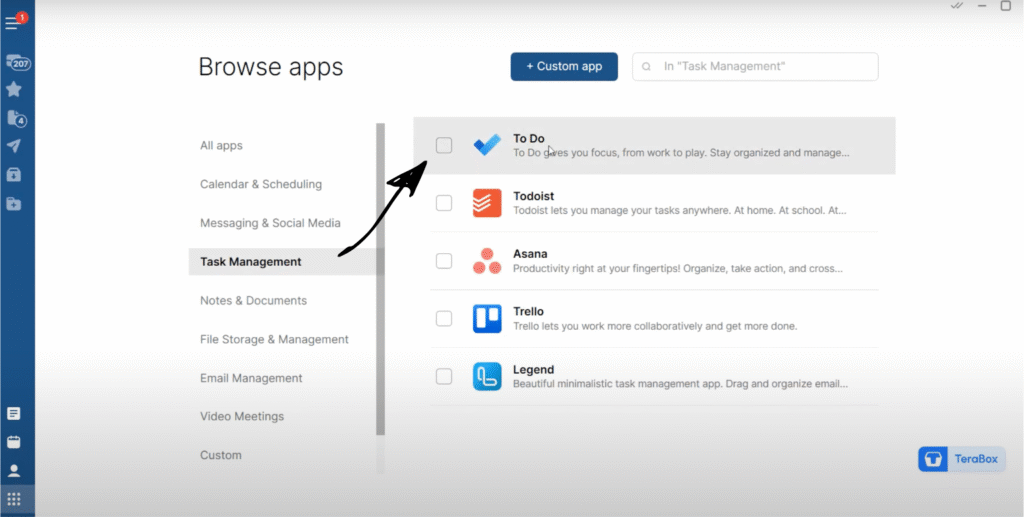The image size is (1024, 517).
Task: Click the search magnifier icon
Action: point(647,67)
